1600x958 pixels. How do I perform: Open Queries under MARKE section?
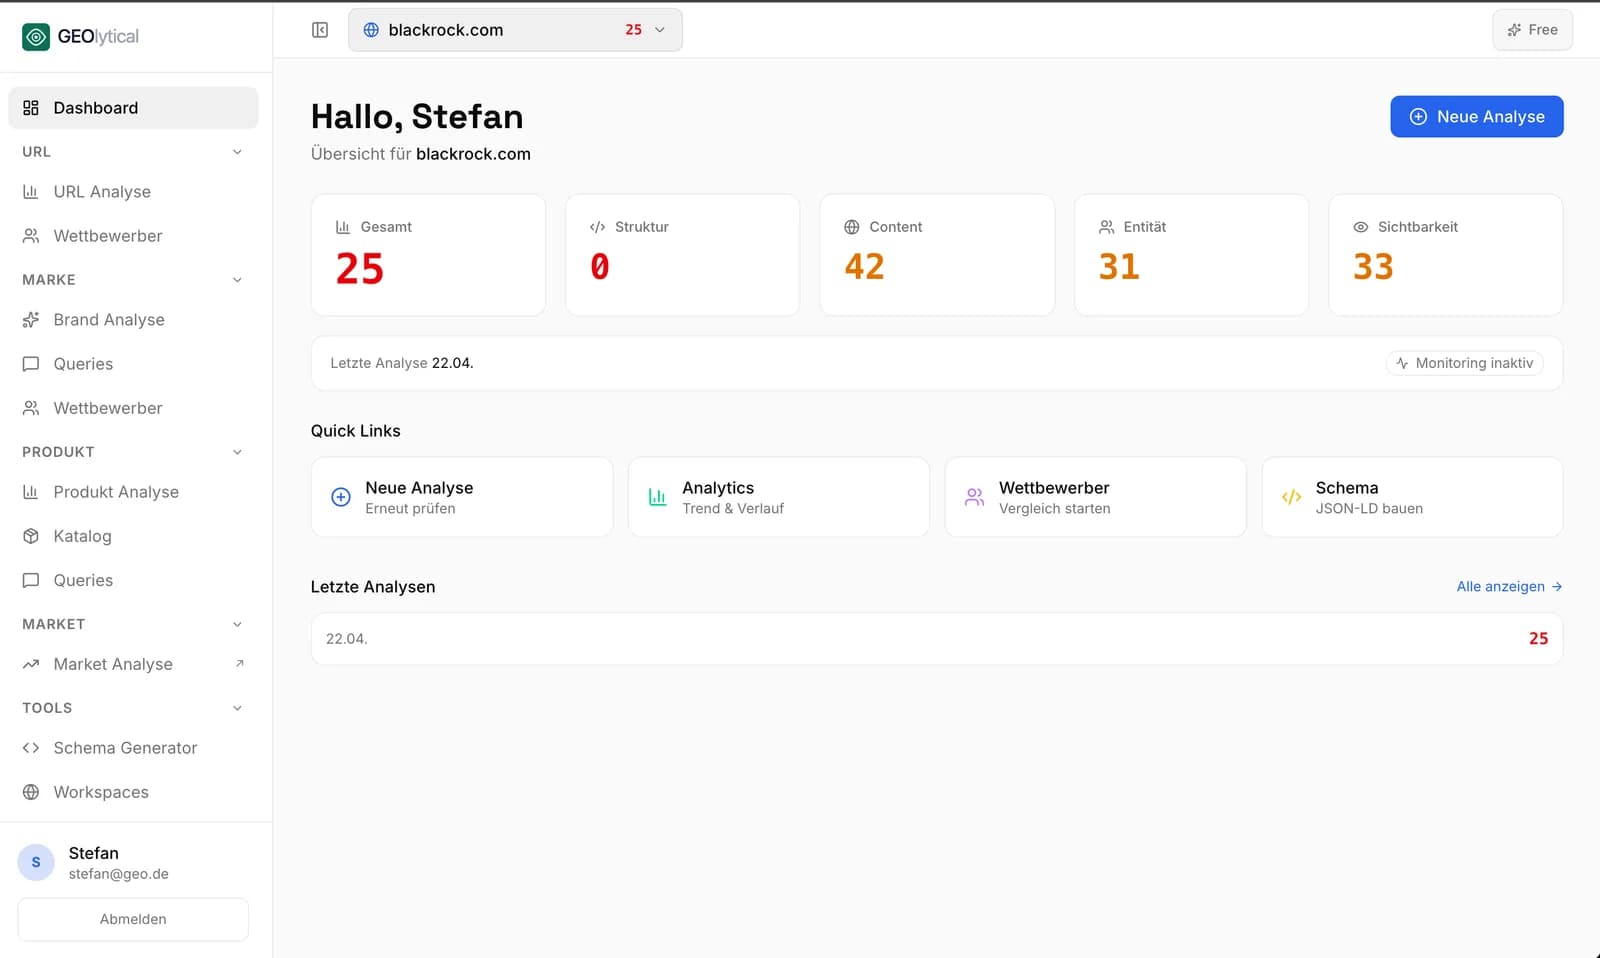point(133,364)
